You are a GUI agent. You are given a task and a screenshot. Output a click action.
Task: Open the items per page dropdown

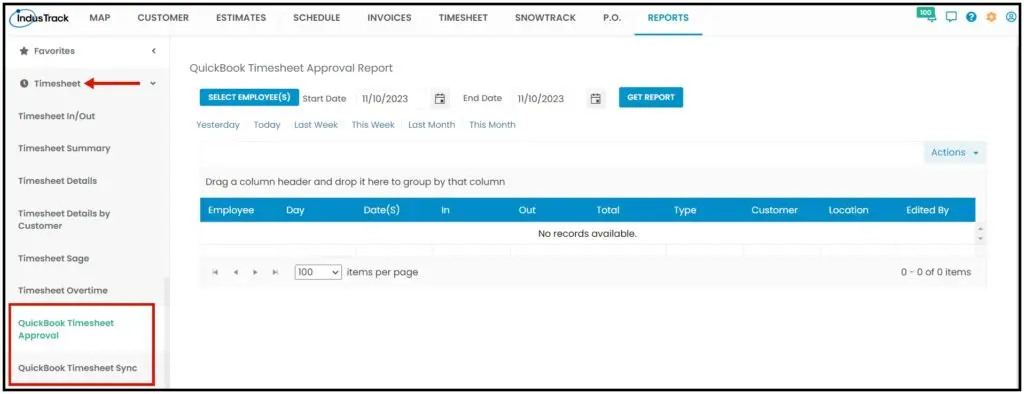coord(319,272)
